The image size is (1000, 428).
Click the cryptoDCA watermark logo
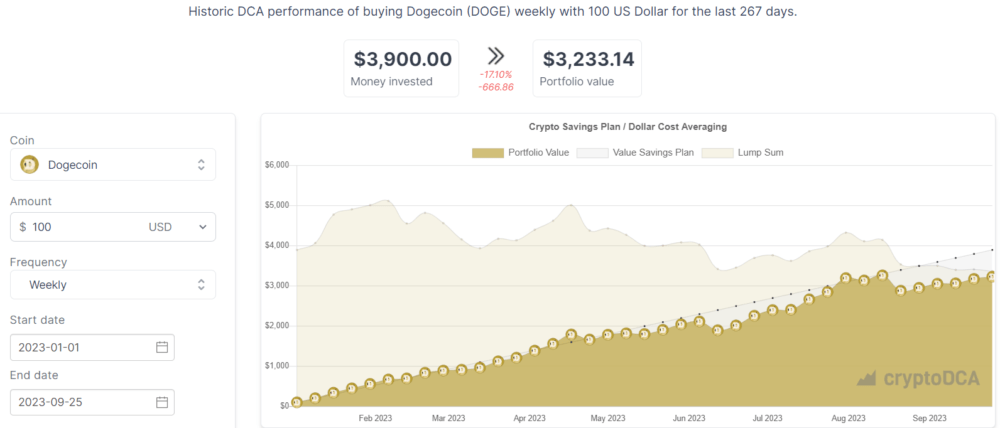(918, 378)
